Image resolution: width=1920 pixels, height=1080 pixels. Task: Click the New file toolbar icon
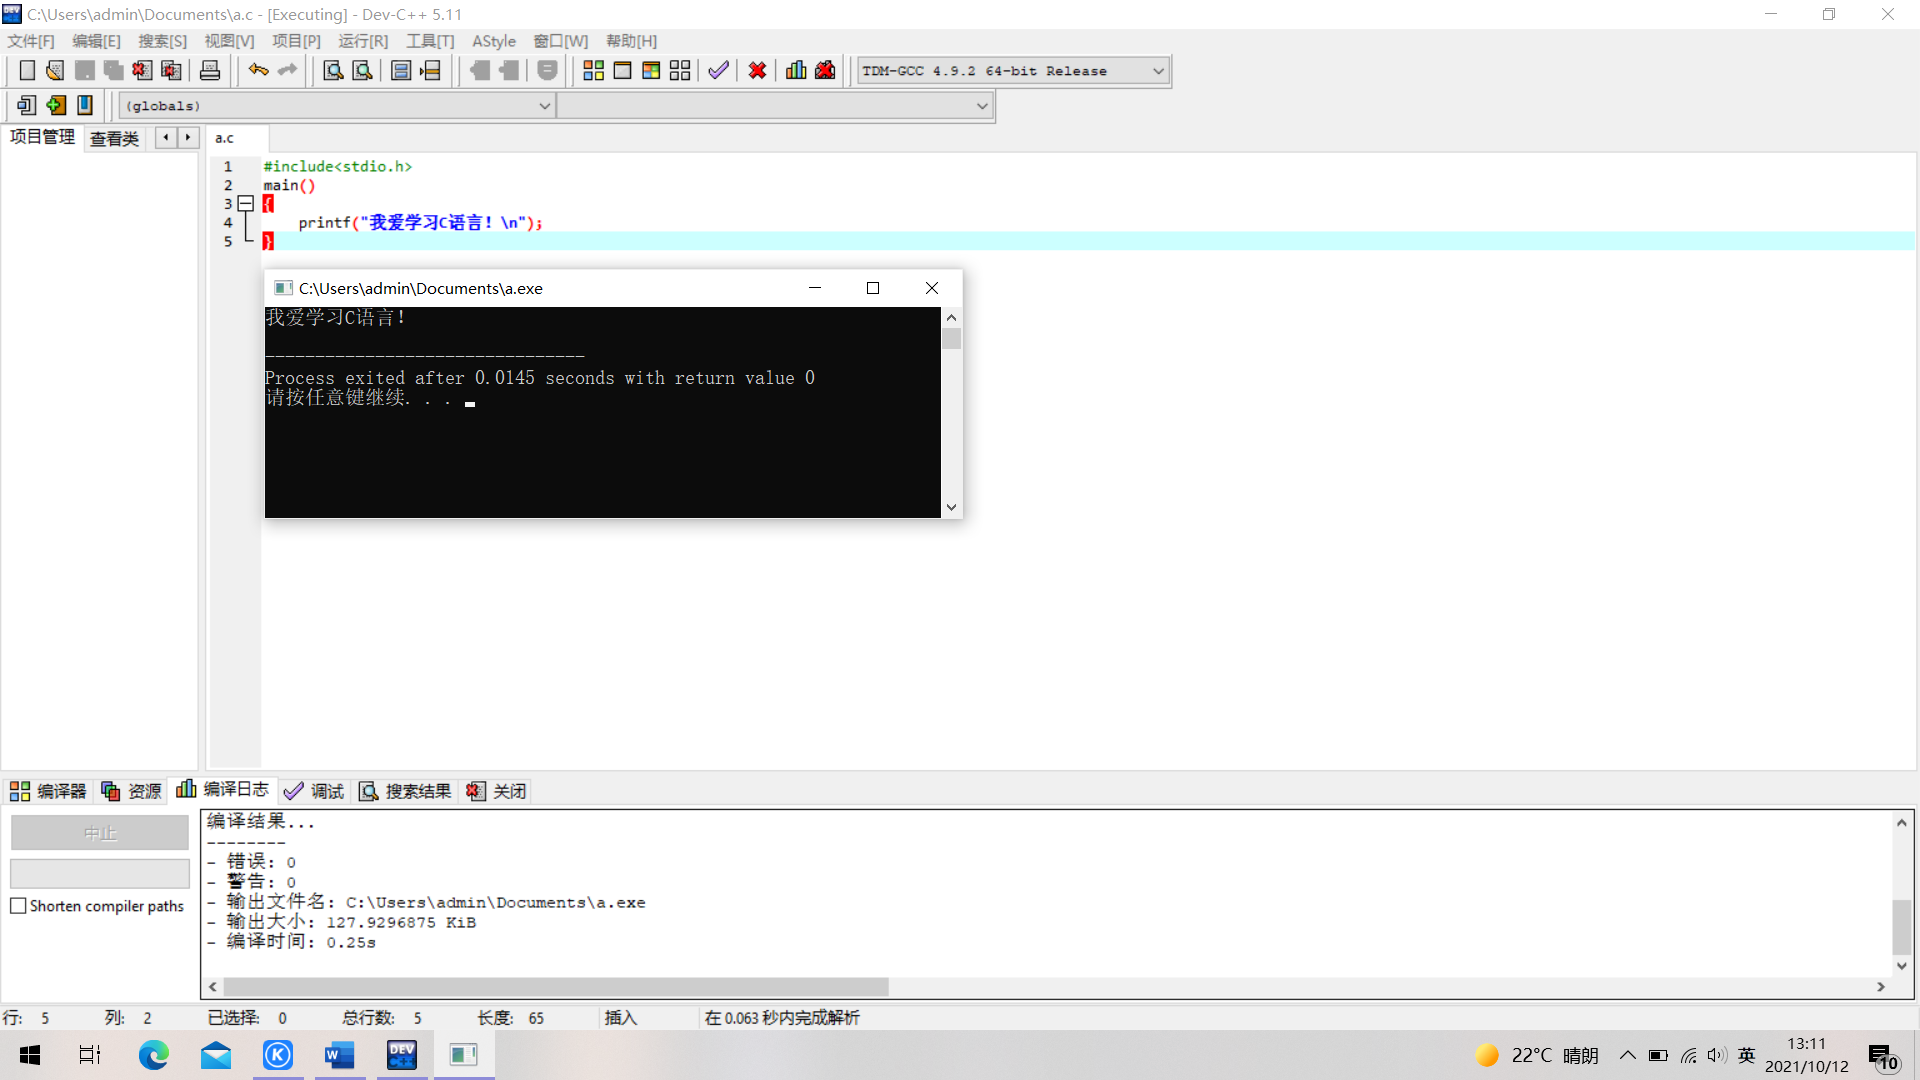tap(27, 70)
